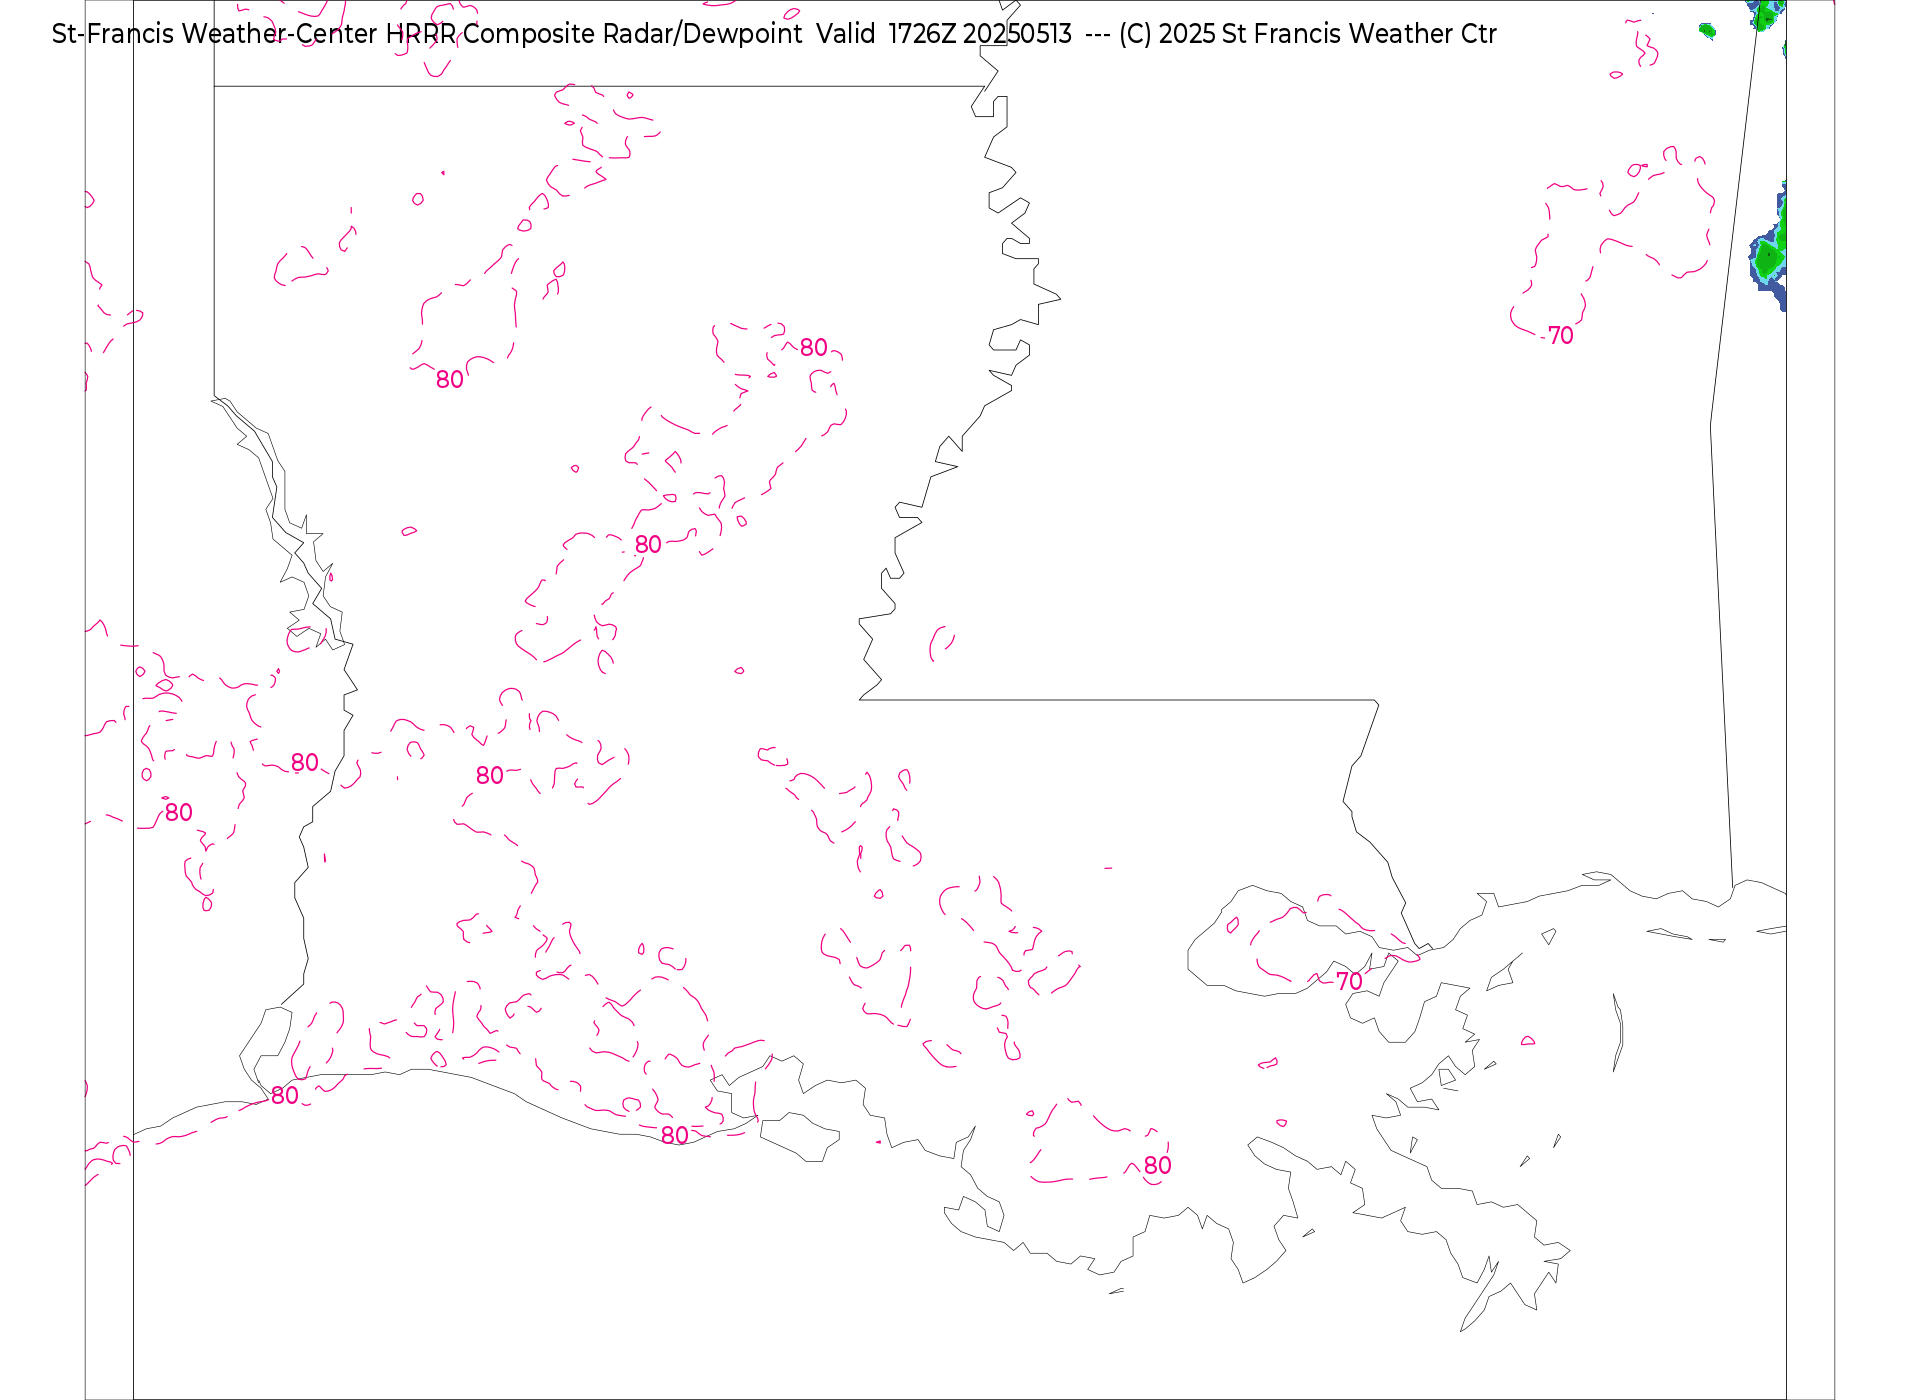Viewport: 1920px width, 1400px height.
Task: Click the "St-Francis Weather-Center" title text
Action: pyautogui.click(x=214, y=34)
